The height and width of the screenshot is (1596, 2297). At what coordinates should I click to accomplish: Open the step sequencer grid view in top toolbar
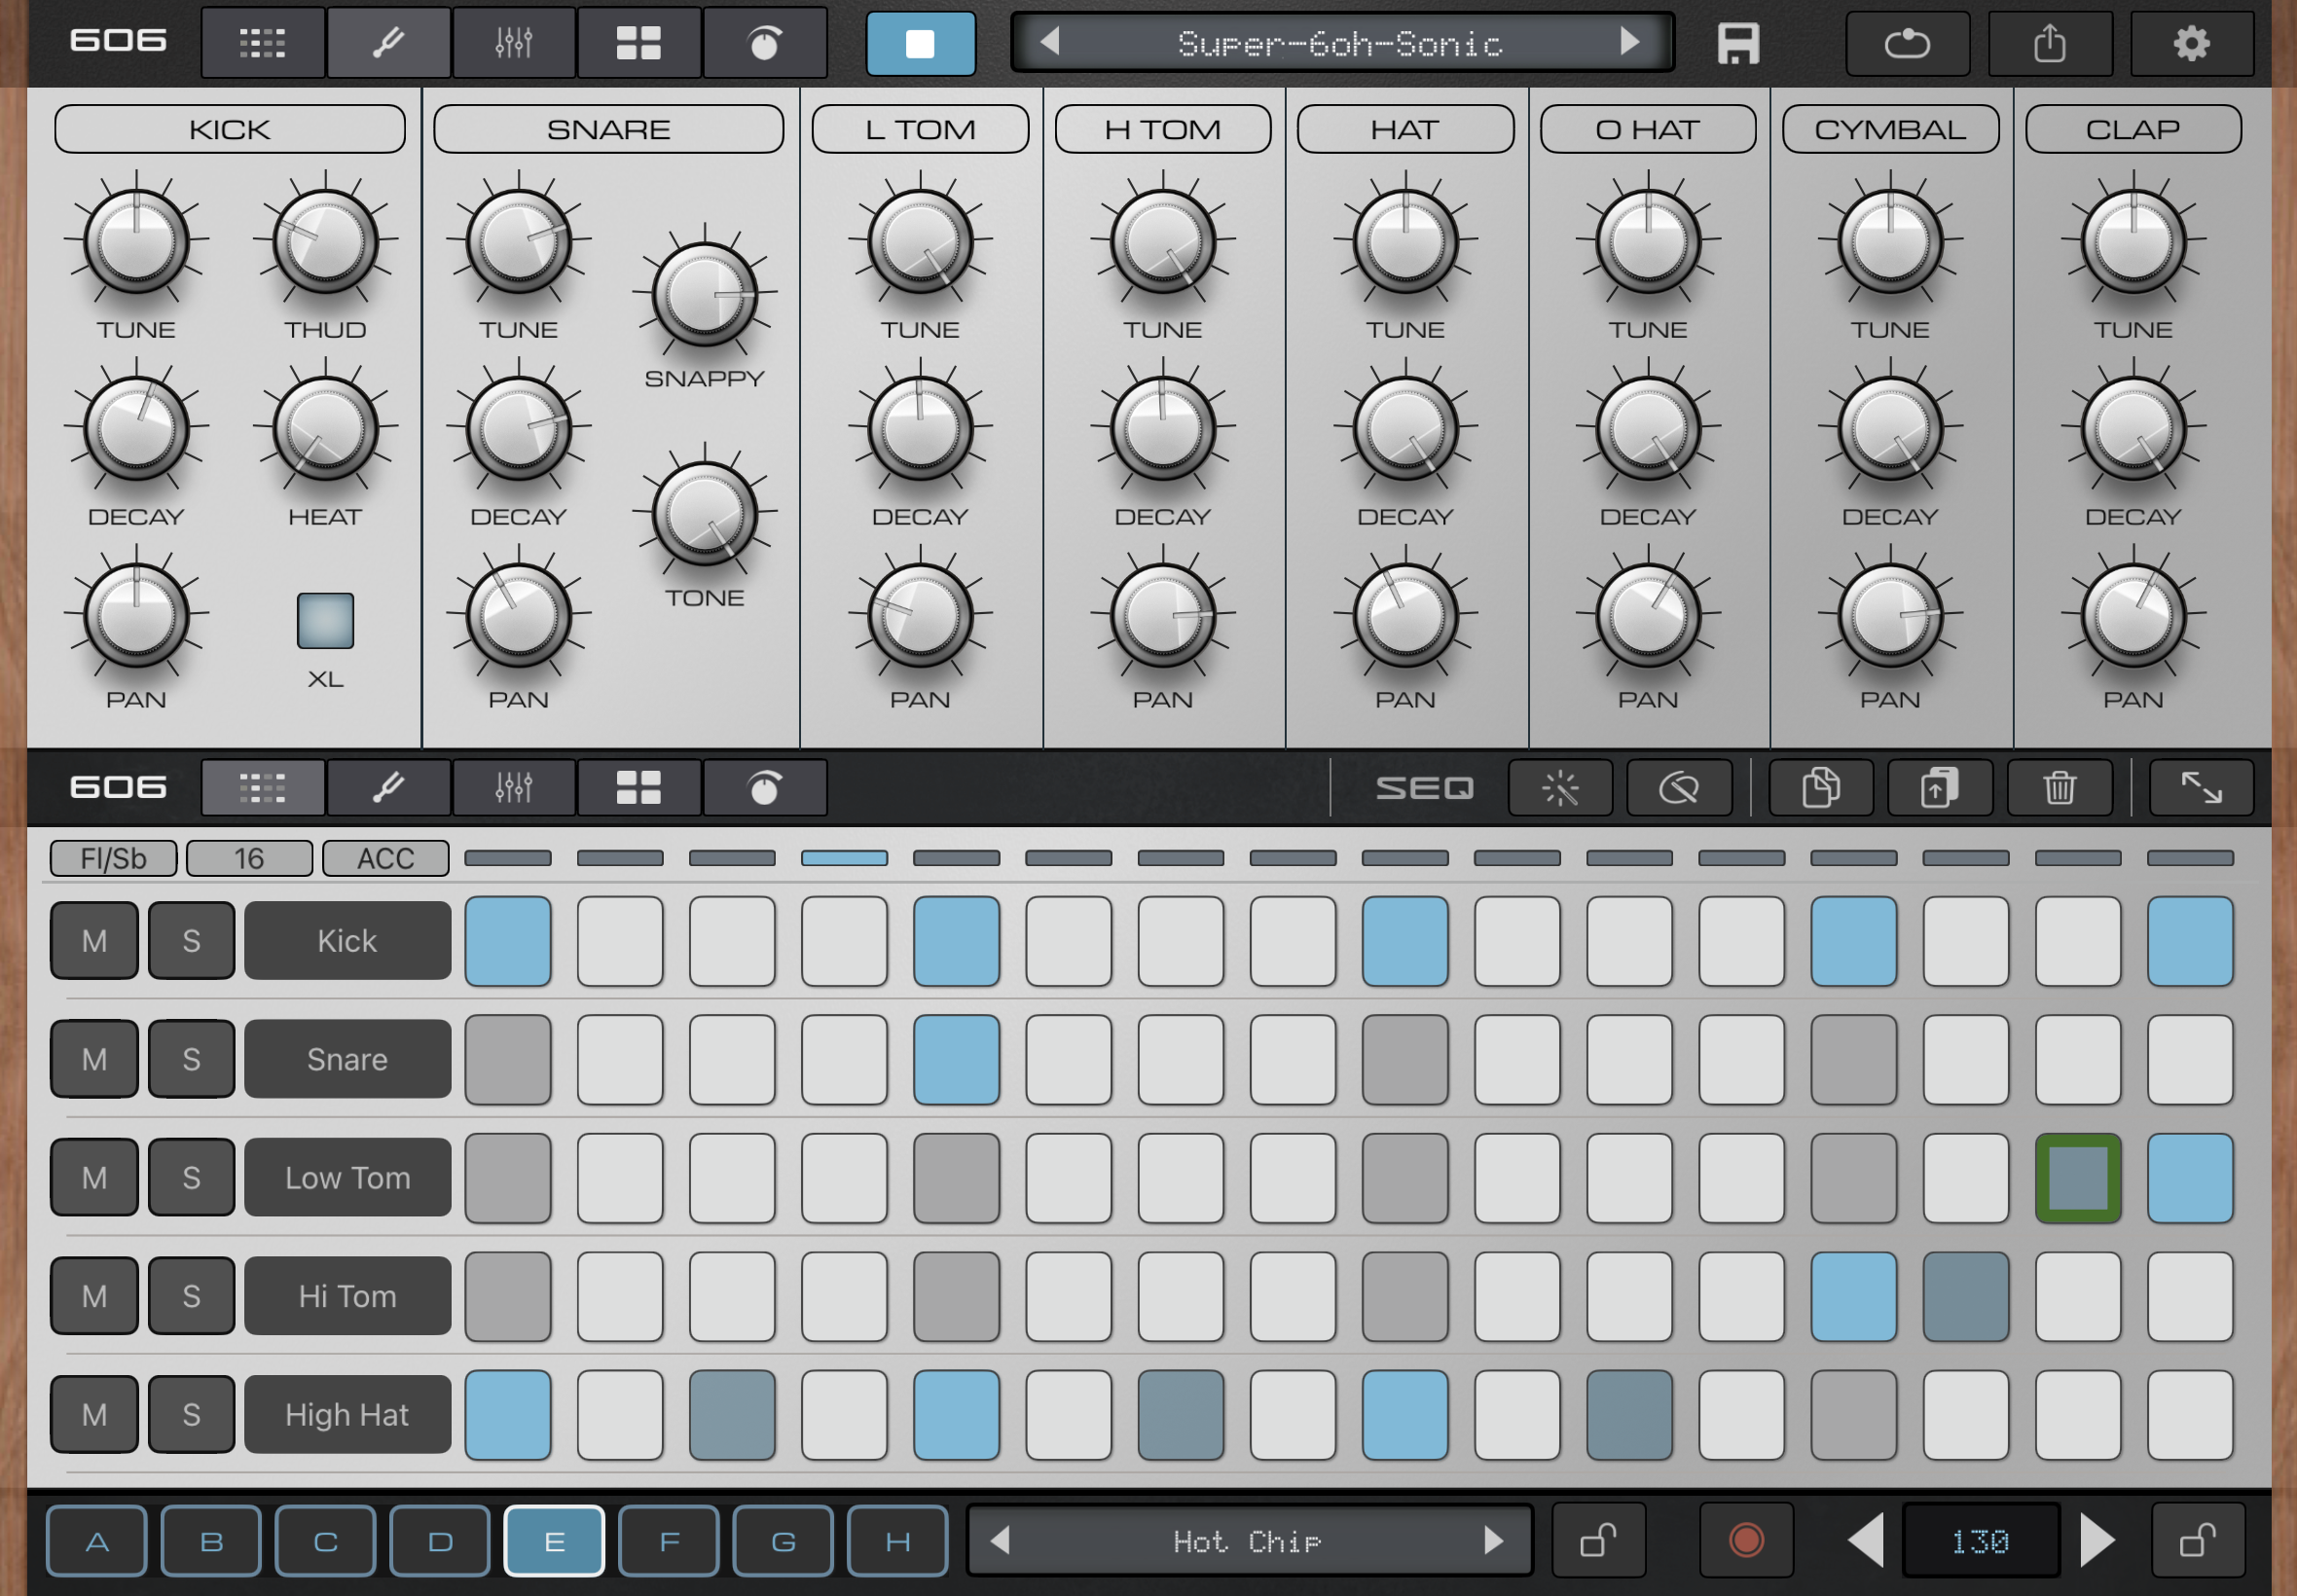click(x=263, y=43)
